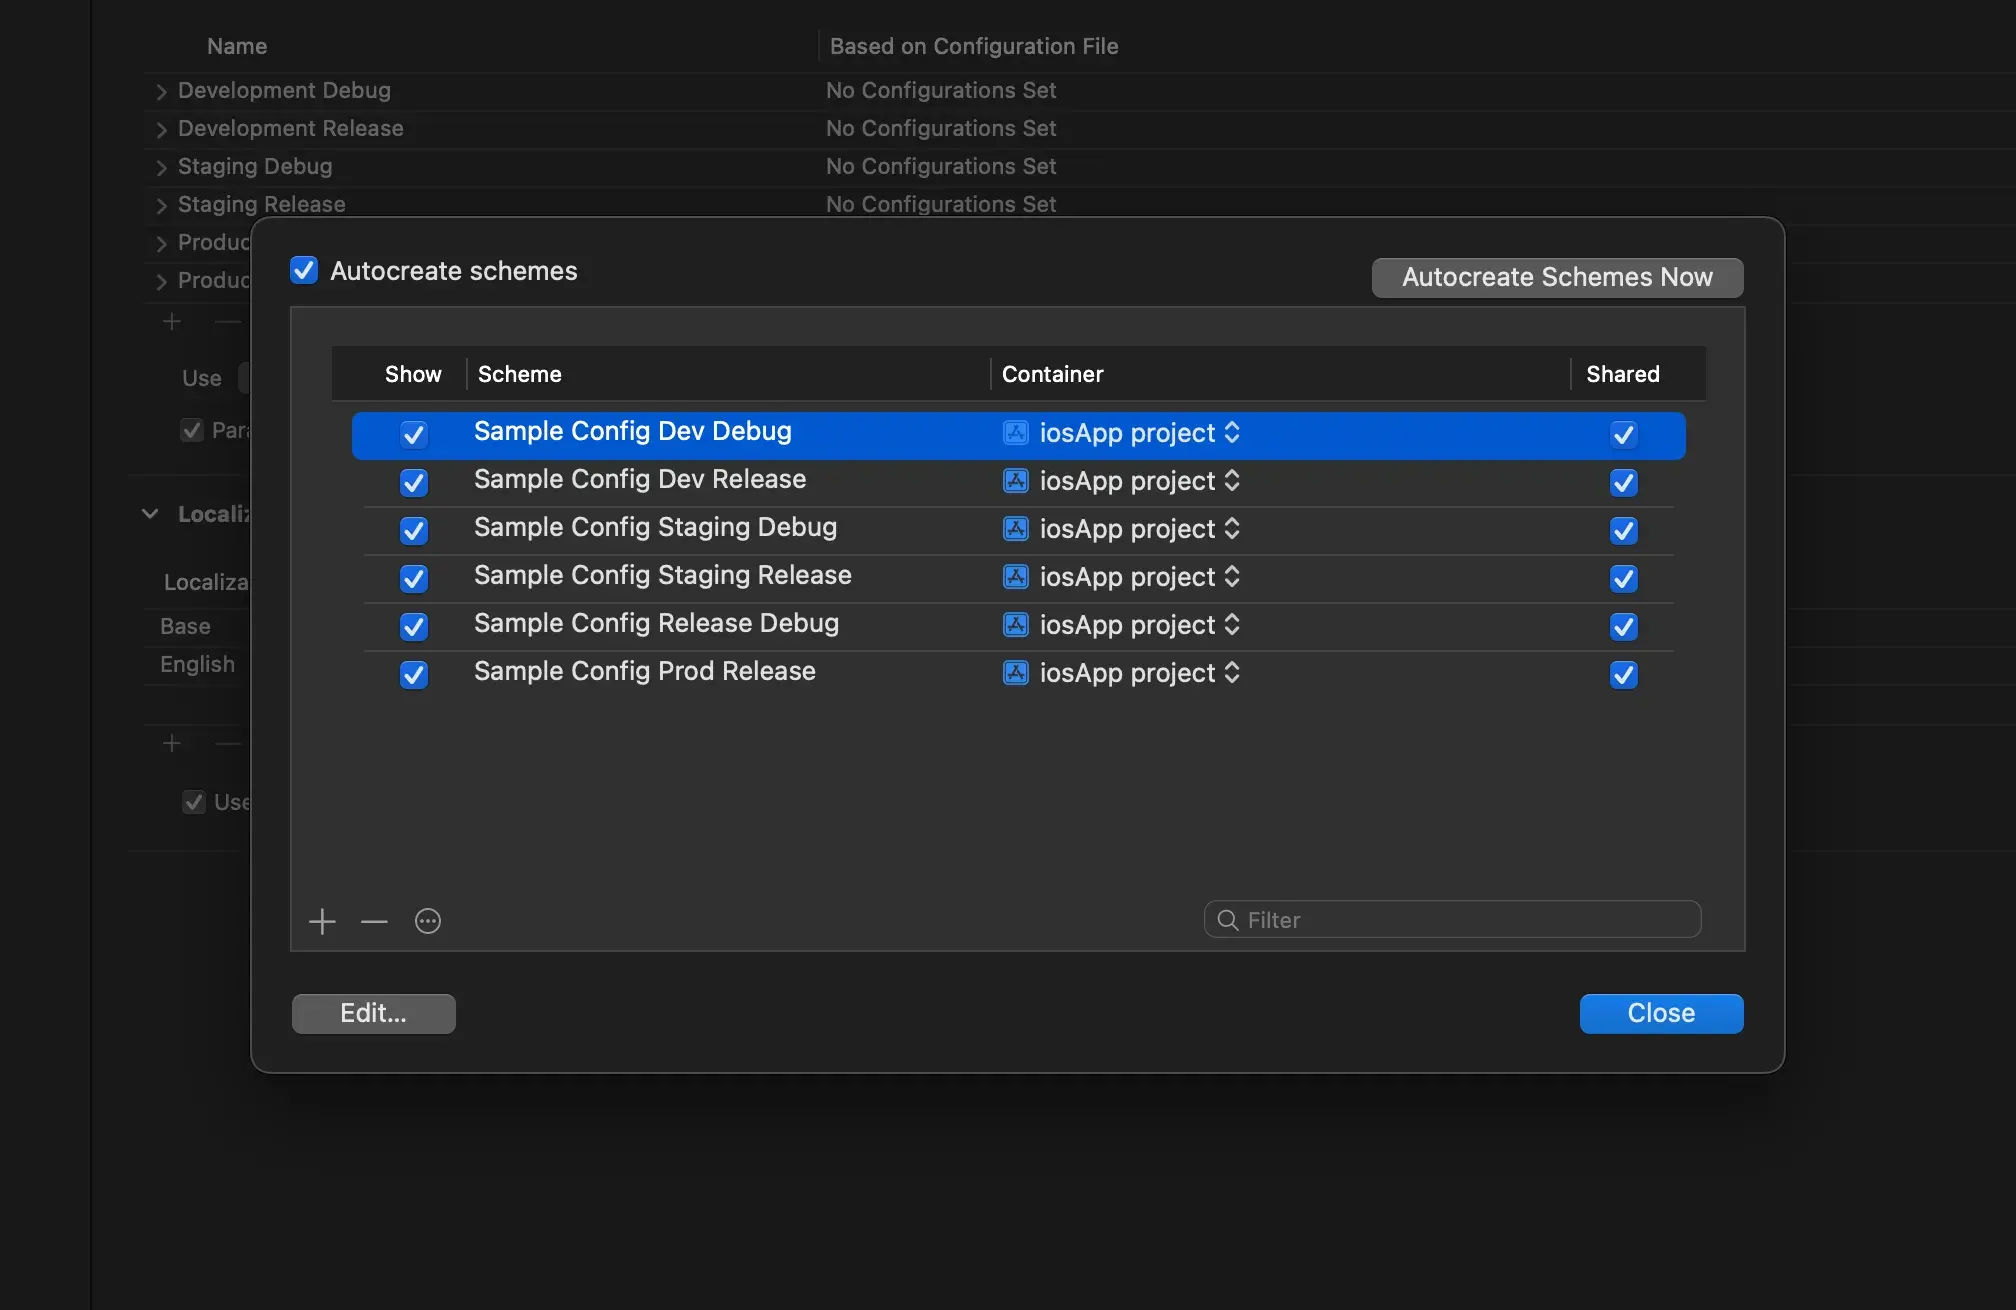2016x1310 pixels.
Task: Toggle Shared for Sample Config Staging Debug
Action: click(x=1624, y=530)
